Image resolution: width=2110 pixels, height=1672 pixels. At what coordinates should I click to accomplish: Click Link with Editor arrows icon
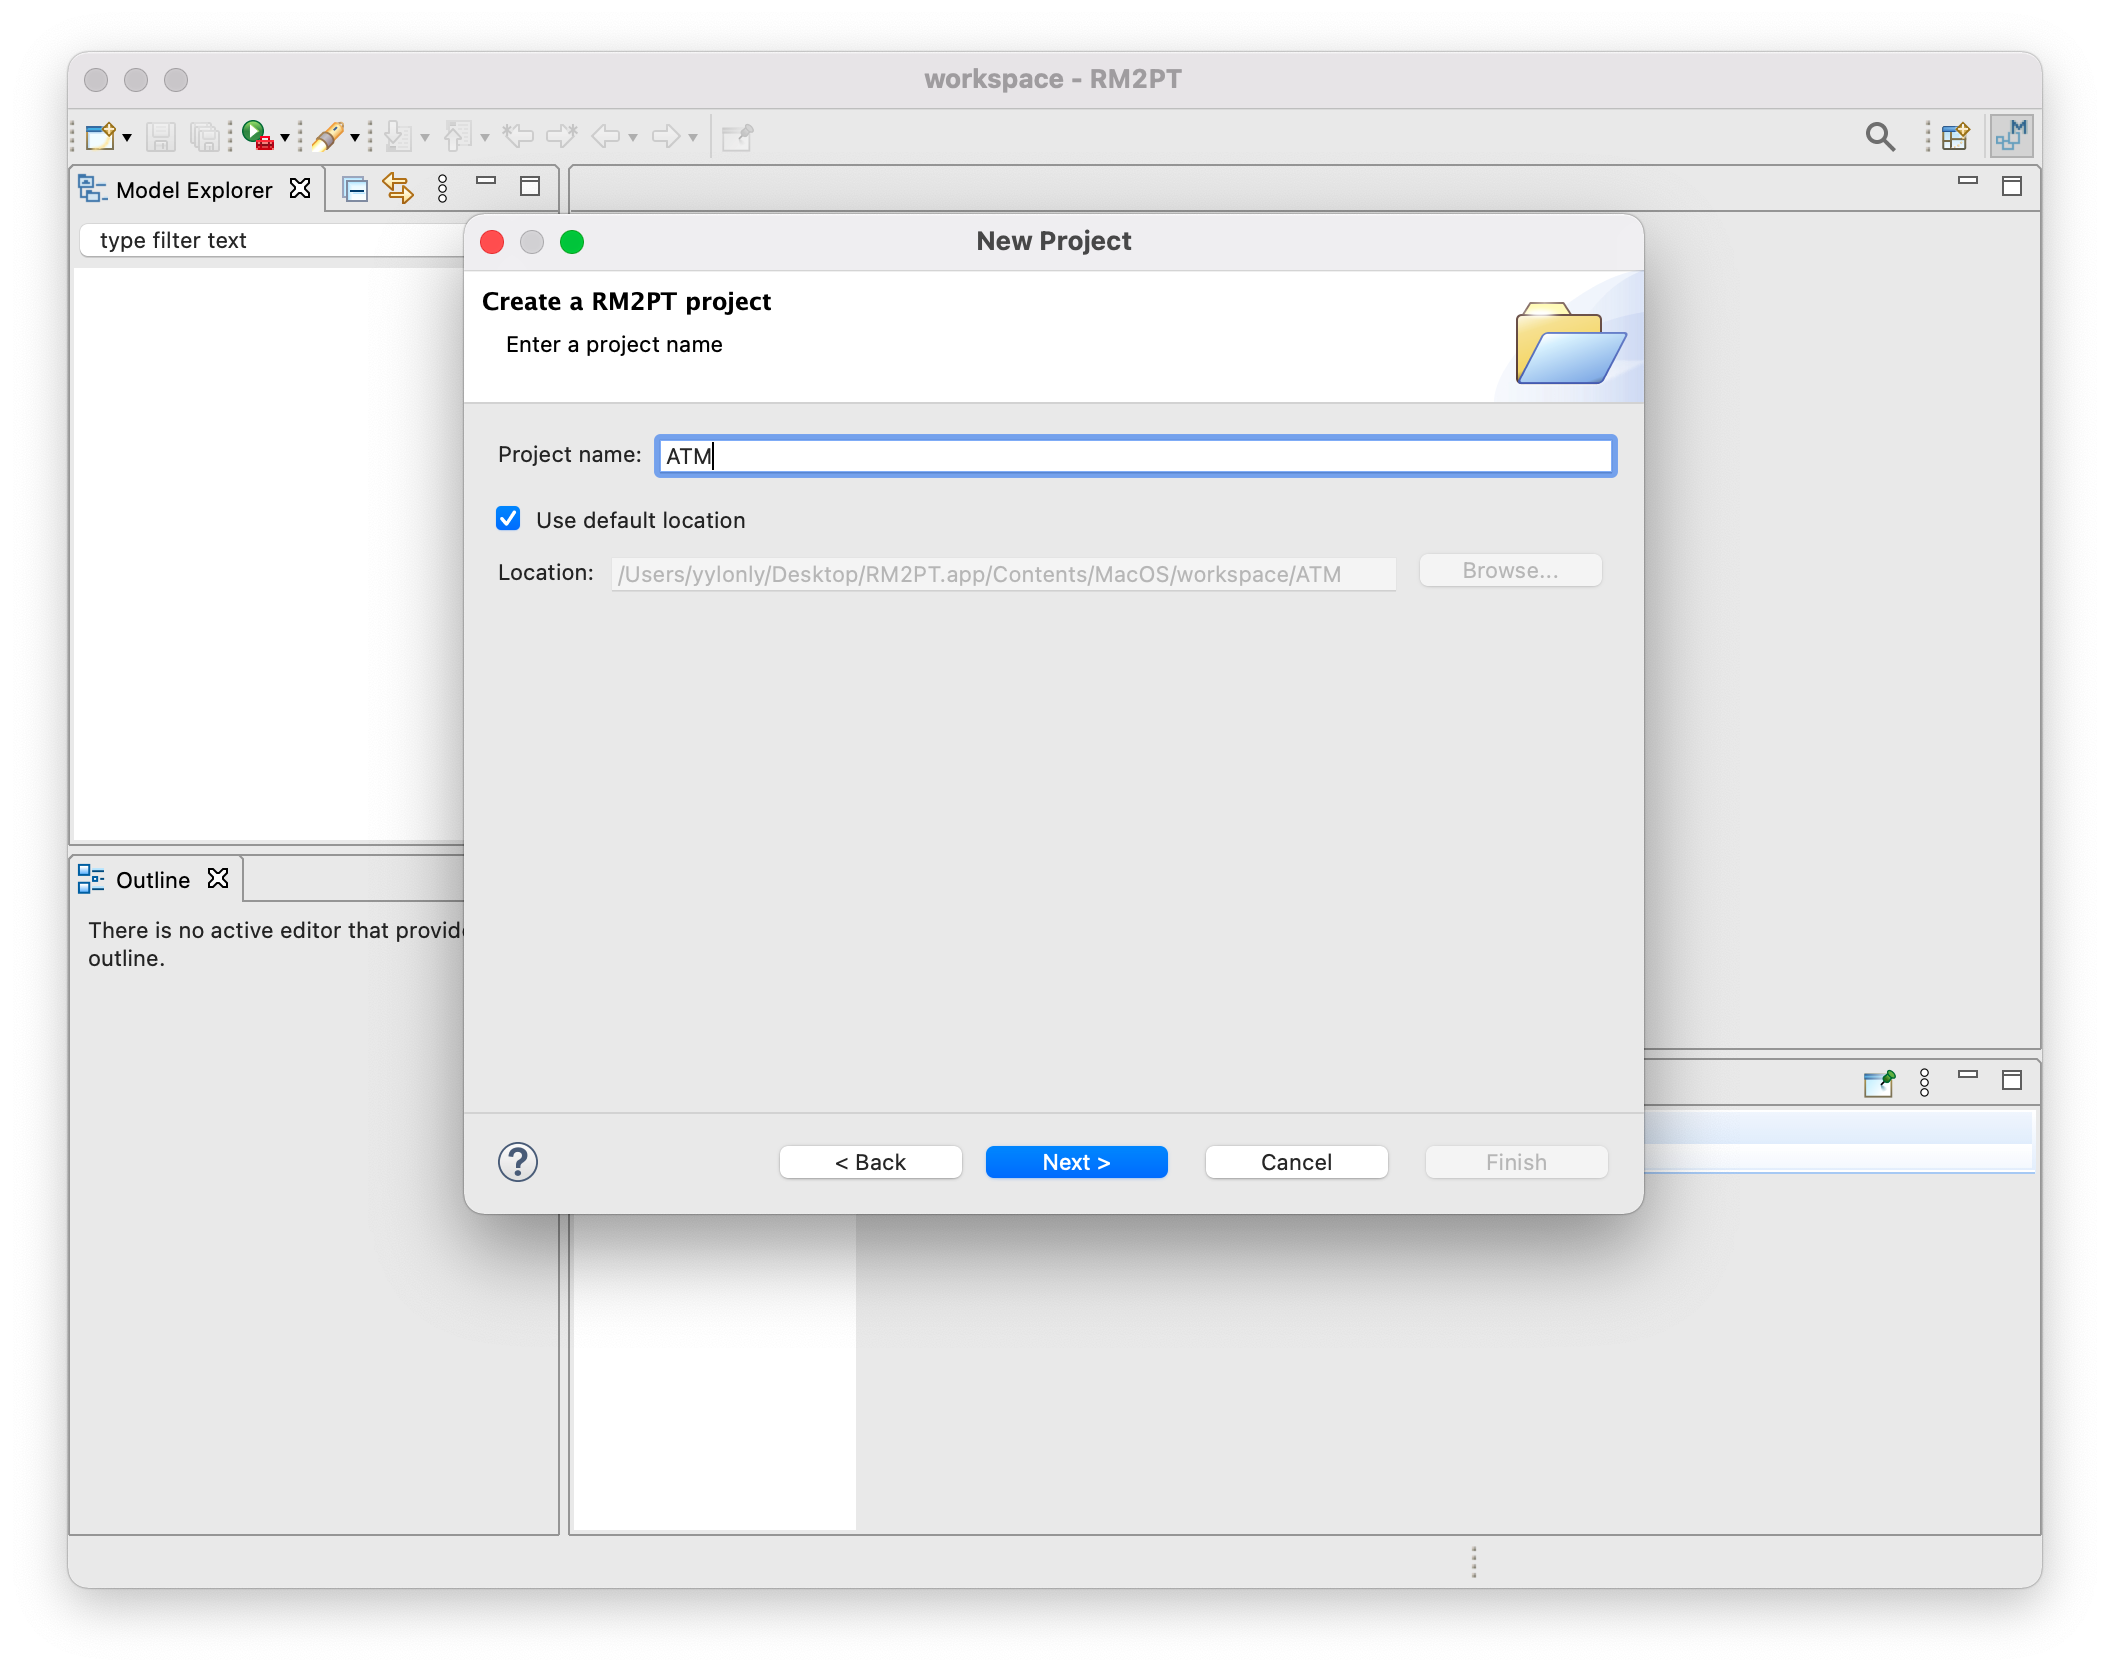coord(398,188)
